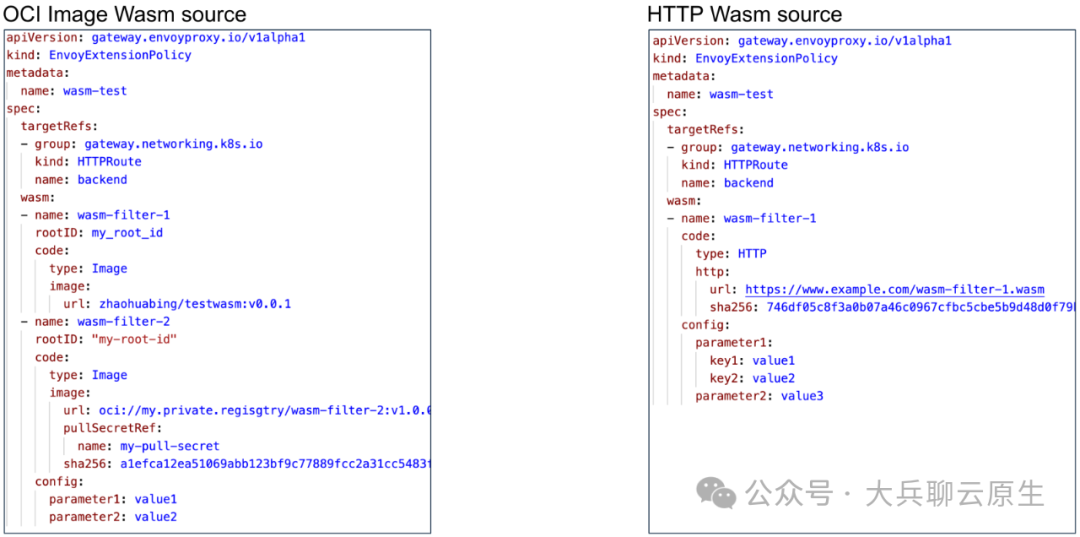Image resolution: width=1080 pixels, height=537 pixels.
Task: Select the sha256 hash starting 746df05c
Action: click(x=911, y=307)
